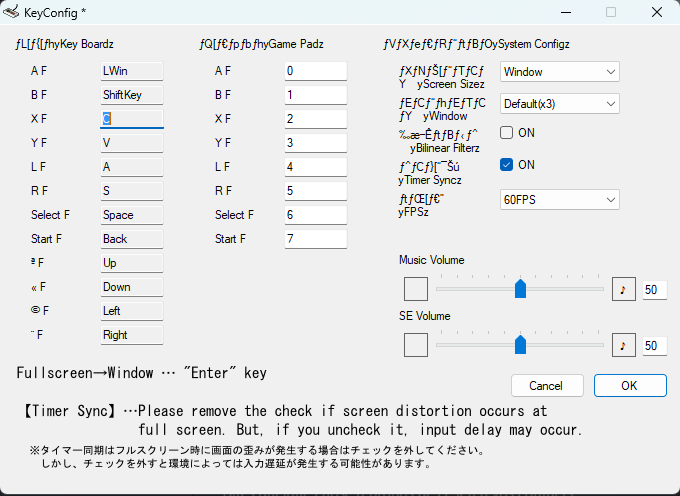Click the blank button left of Music Volume slider
This screenshot has width=680, height=496.
(415, 289)
